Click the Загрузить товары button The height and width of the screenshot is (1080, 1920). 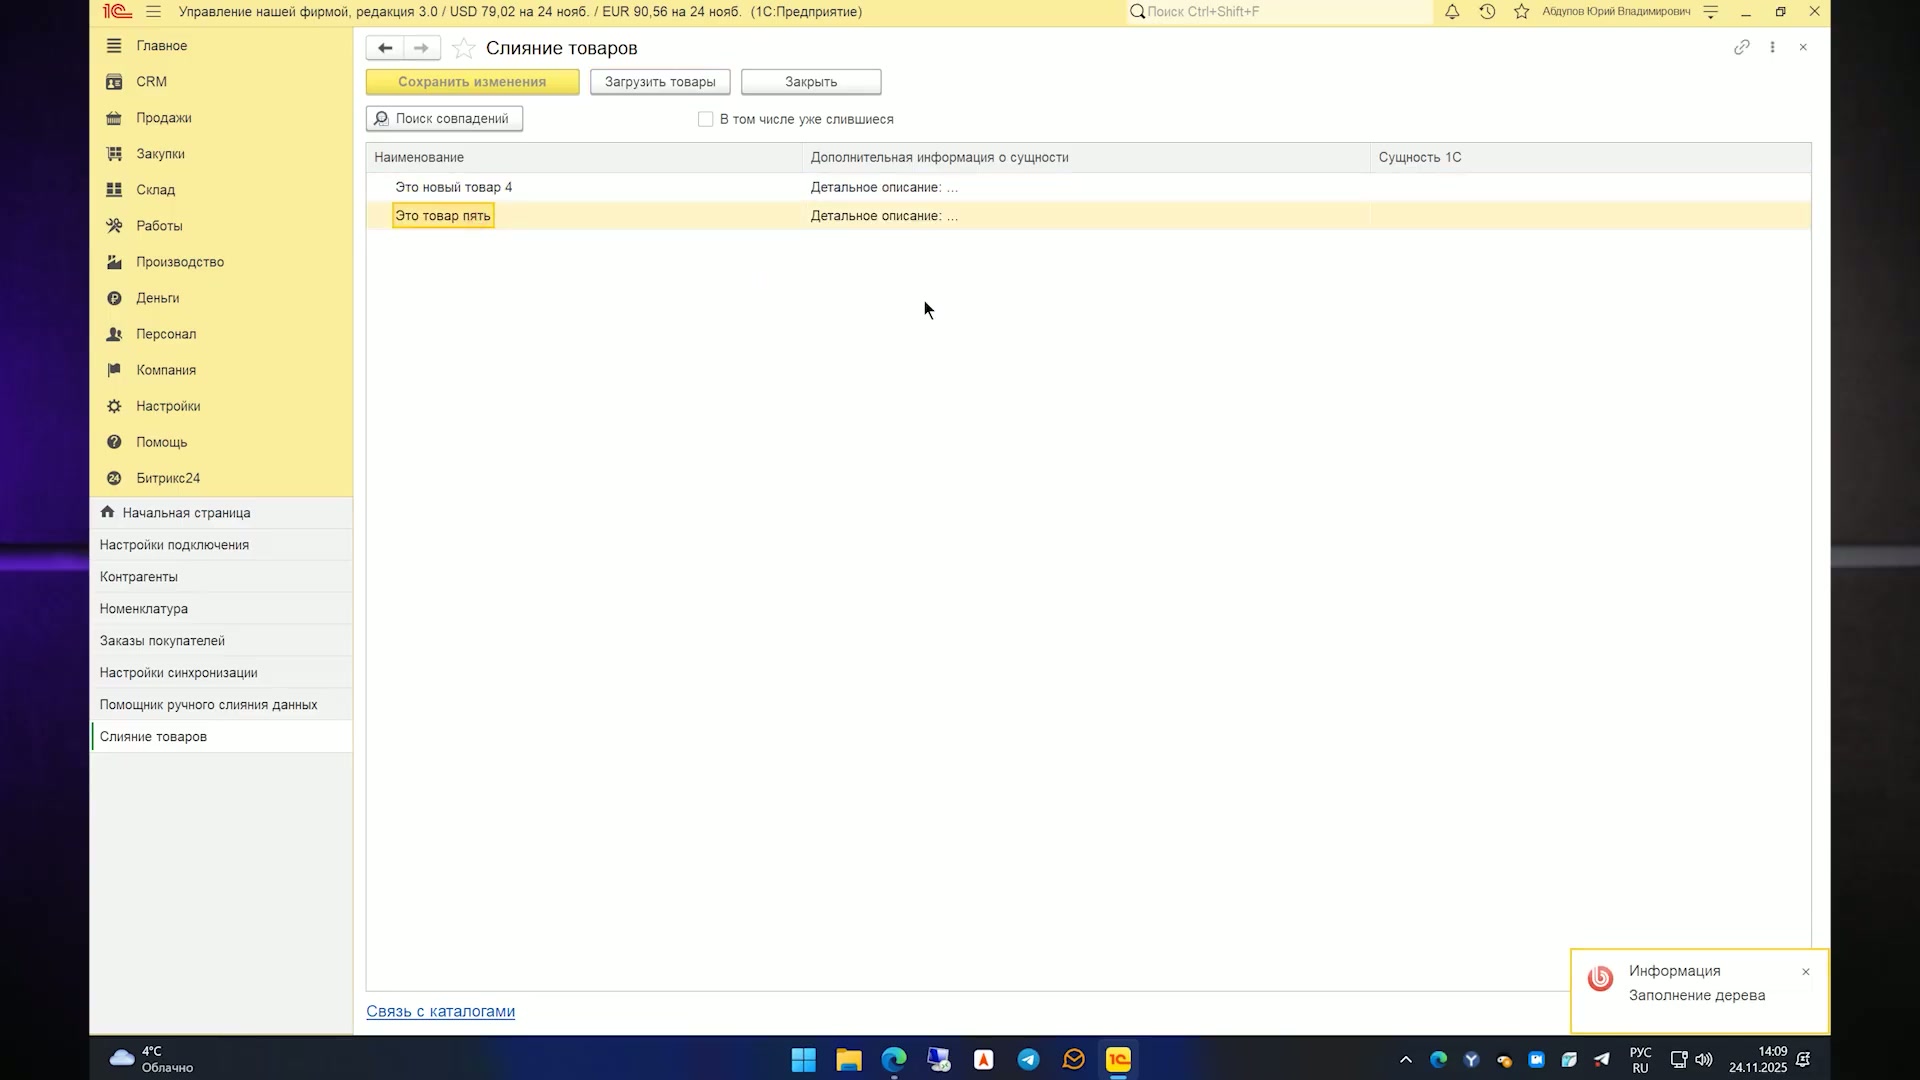coord(660,82)
